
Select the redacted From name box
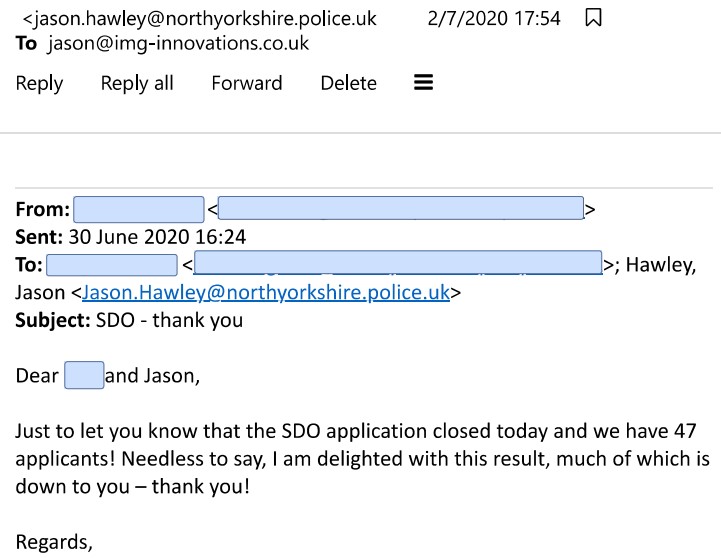(x=139, y=210)
